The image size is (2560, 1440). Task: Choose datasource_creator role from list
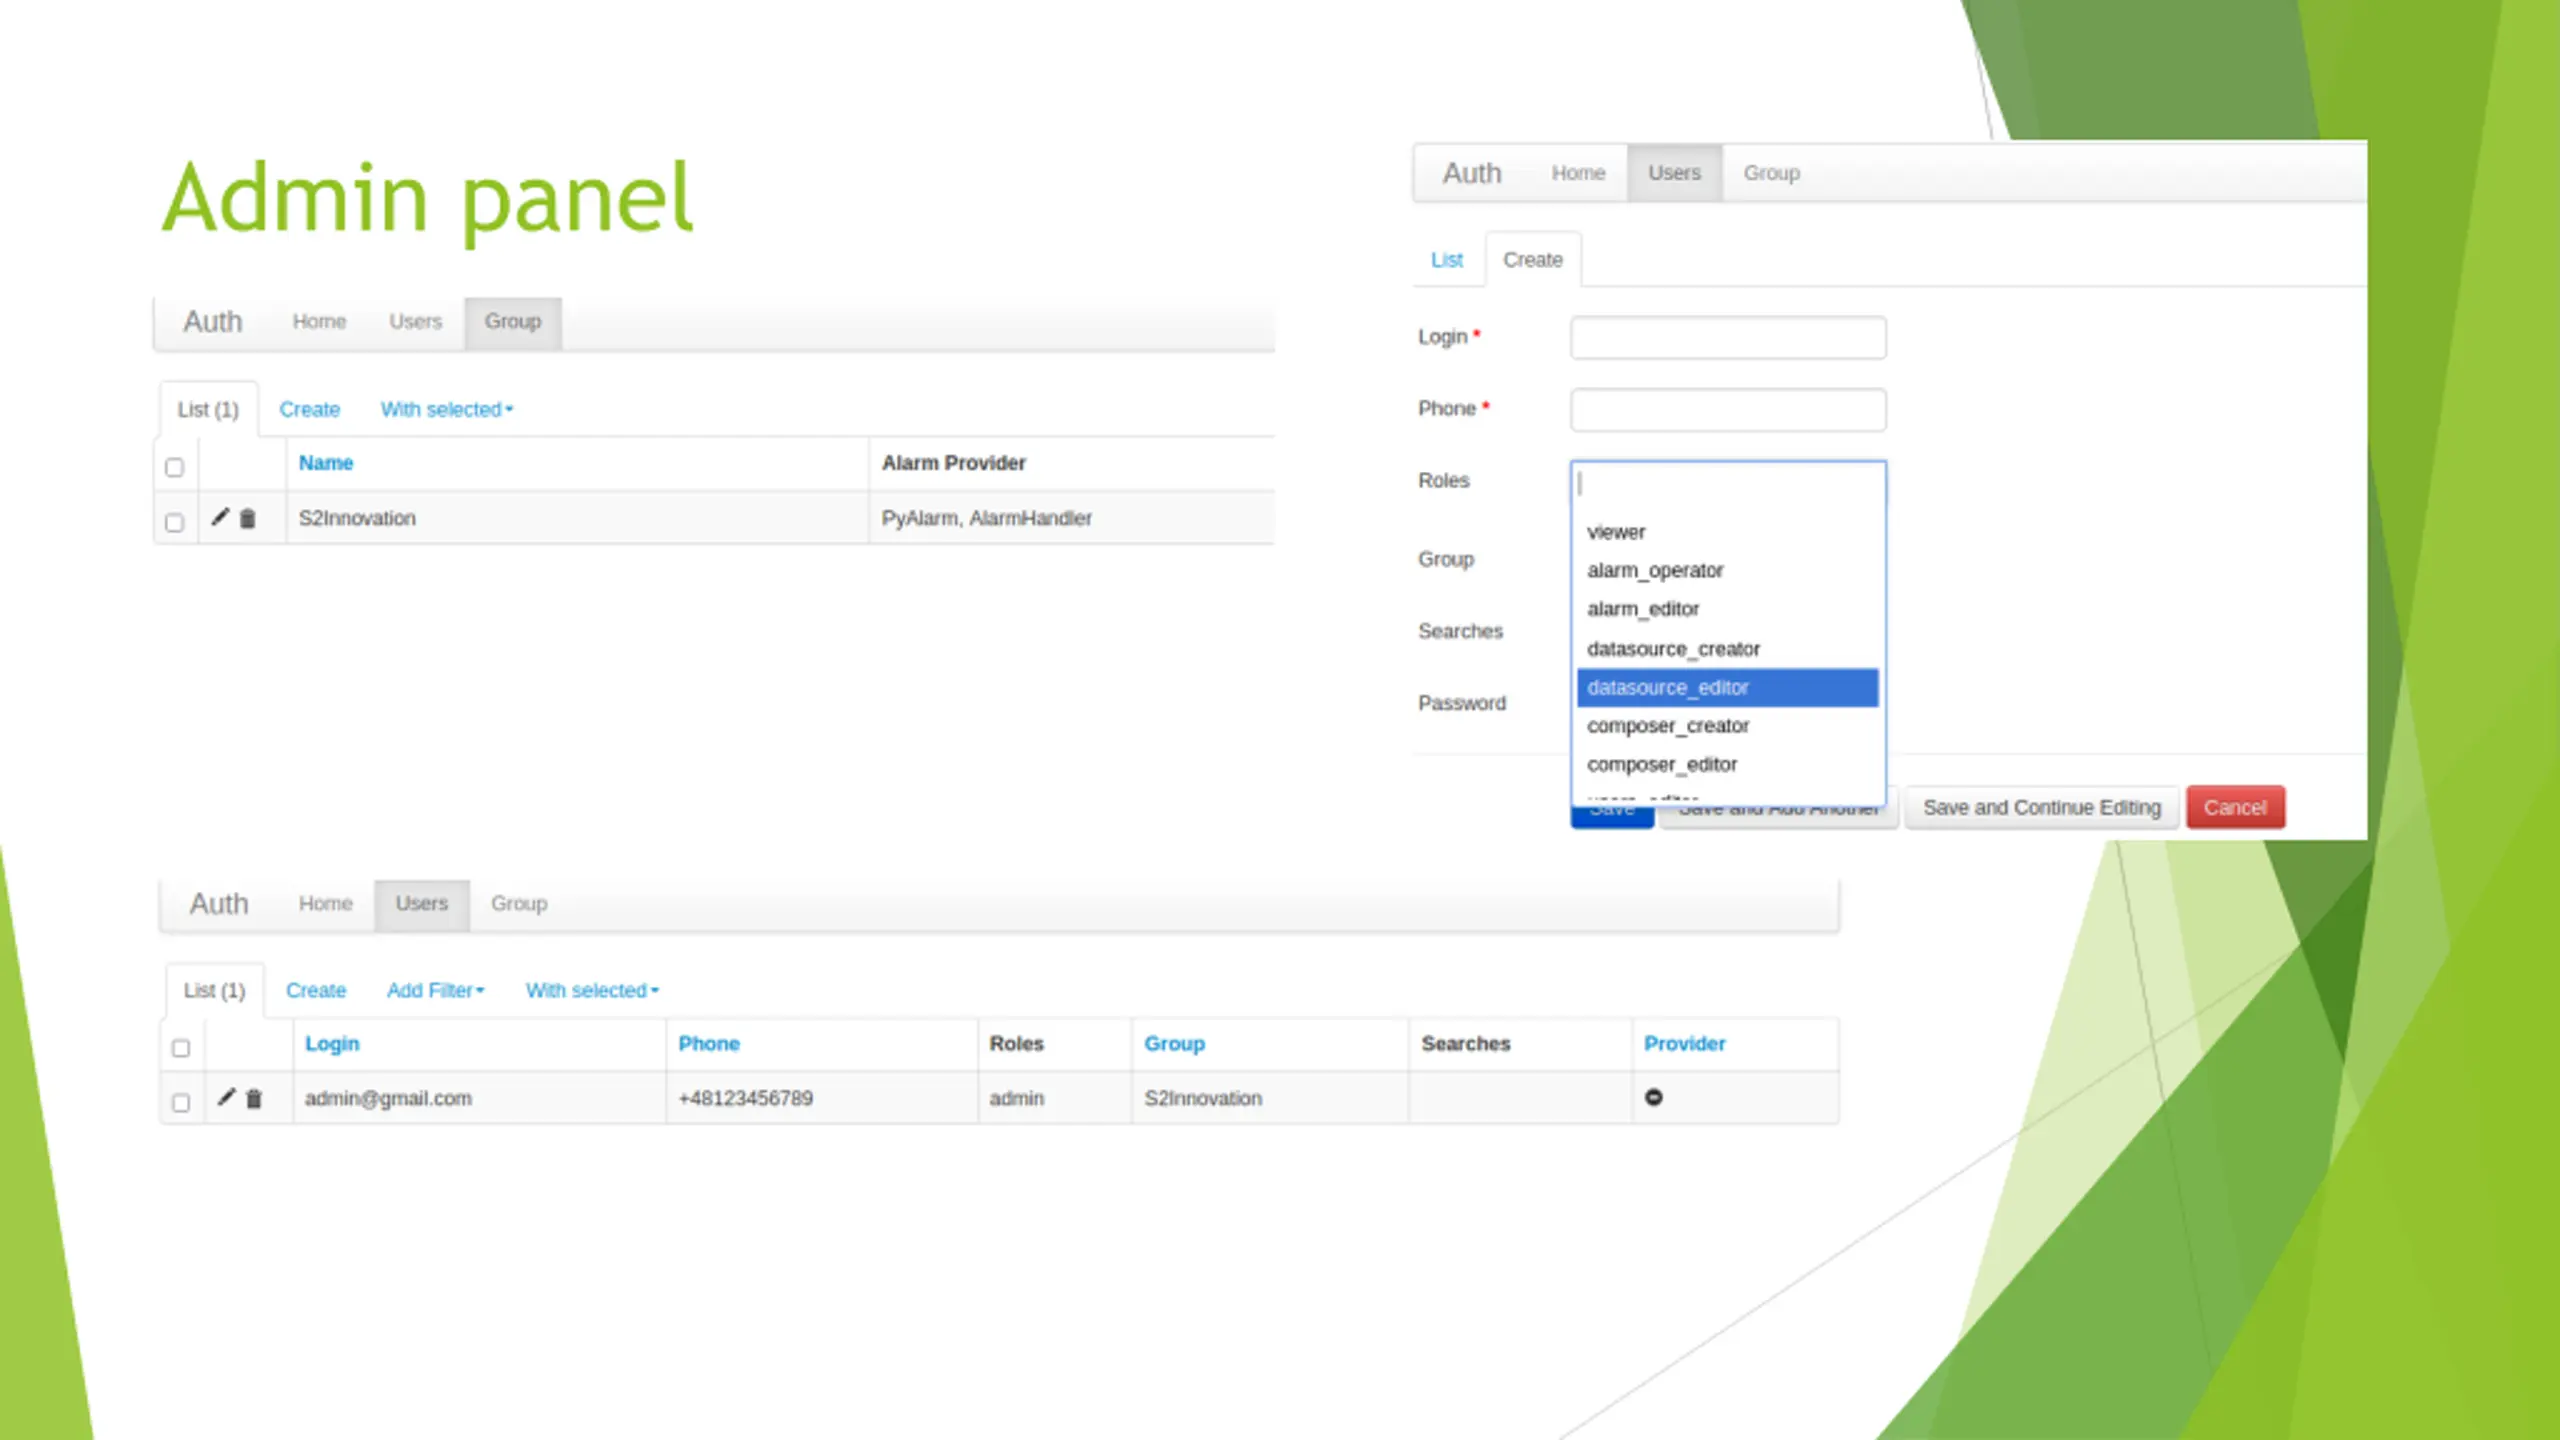(1727, 649)
